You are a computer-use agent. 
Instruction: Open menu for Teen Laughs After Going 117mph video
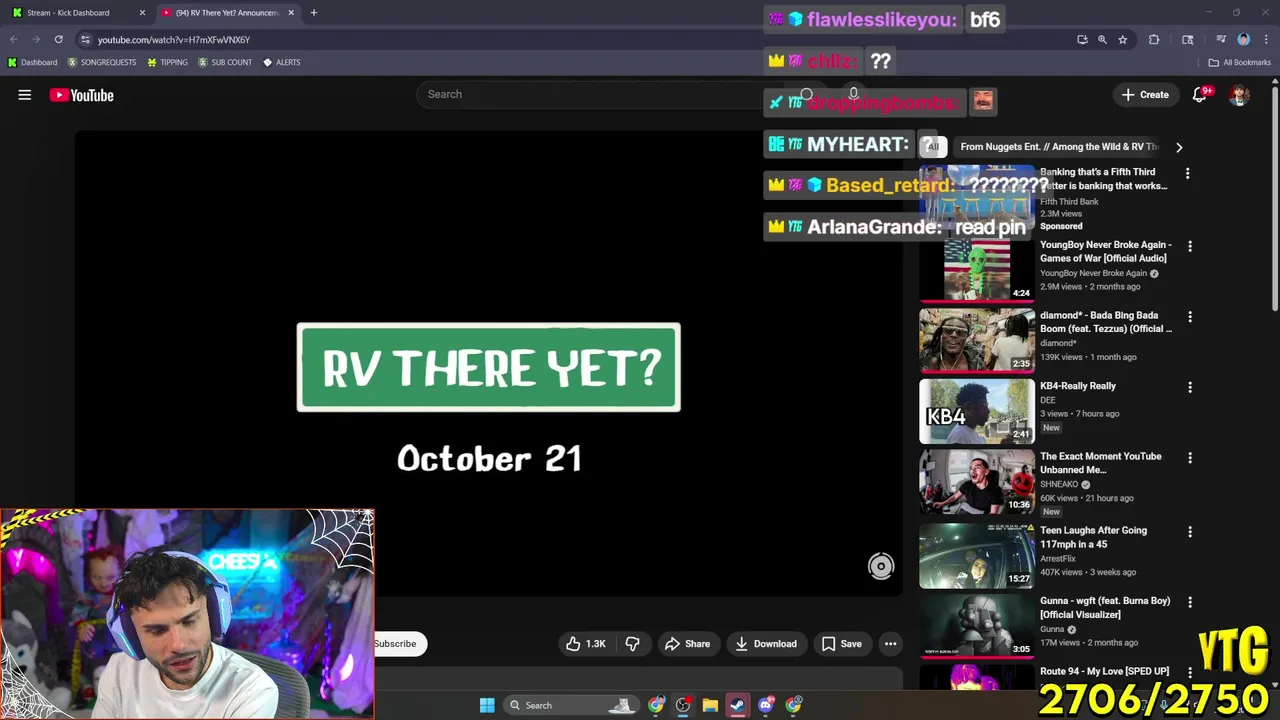click(1190, 532)
